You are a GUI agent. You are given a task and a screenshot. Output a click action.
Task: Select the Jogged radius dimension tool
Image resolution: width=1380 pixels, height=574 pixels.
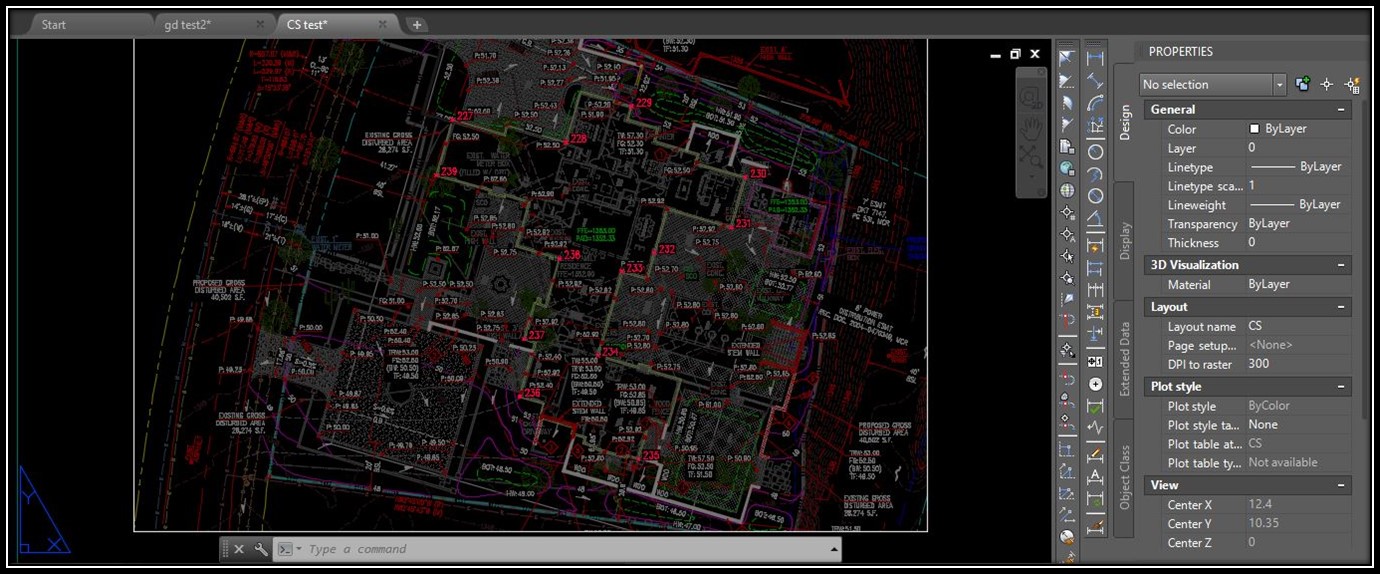1095,174
